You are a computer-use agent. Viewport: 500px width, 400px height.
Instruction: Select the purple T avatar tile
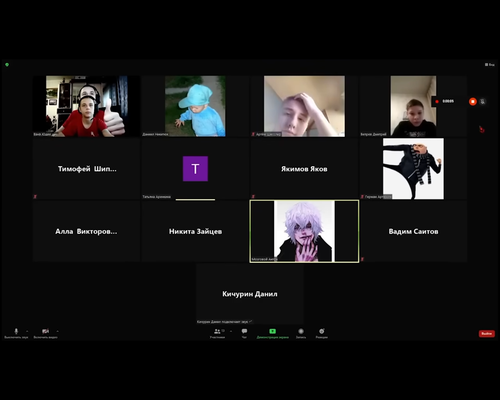195,169
